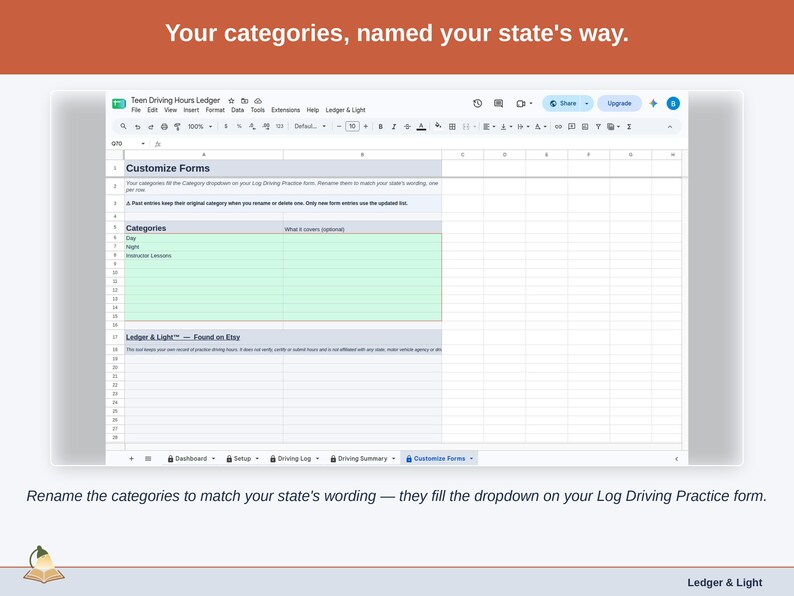Hide the toolbar with collapse chevron
This screenshot has height=596, width=794.
pos(670,127)
